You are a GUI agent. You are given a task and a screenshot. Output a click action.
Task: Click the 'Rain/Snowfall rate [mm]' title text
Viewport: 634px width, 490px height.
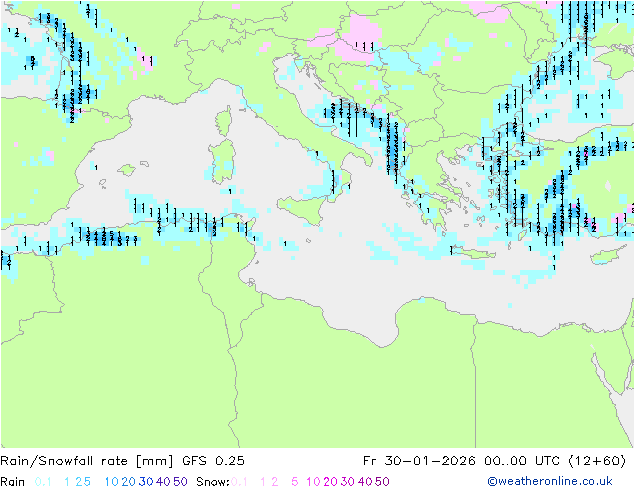[87, 461]
